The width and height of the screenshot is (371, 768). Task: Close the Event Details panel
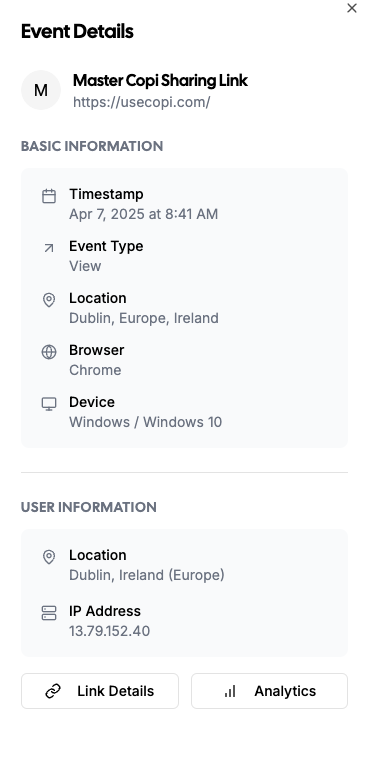[x=351, y=8]
